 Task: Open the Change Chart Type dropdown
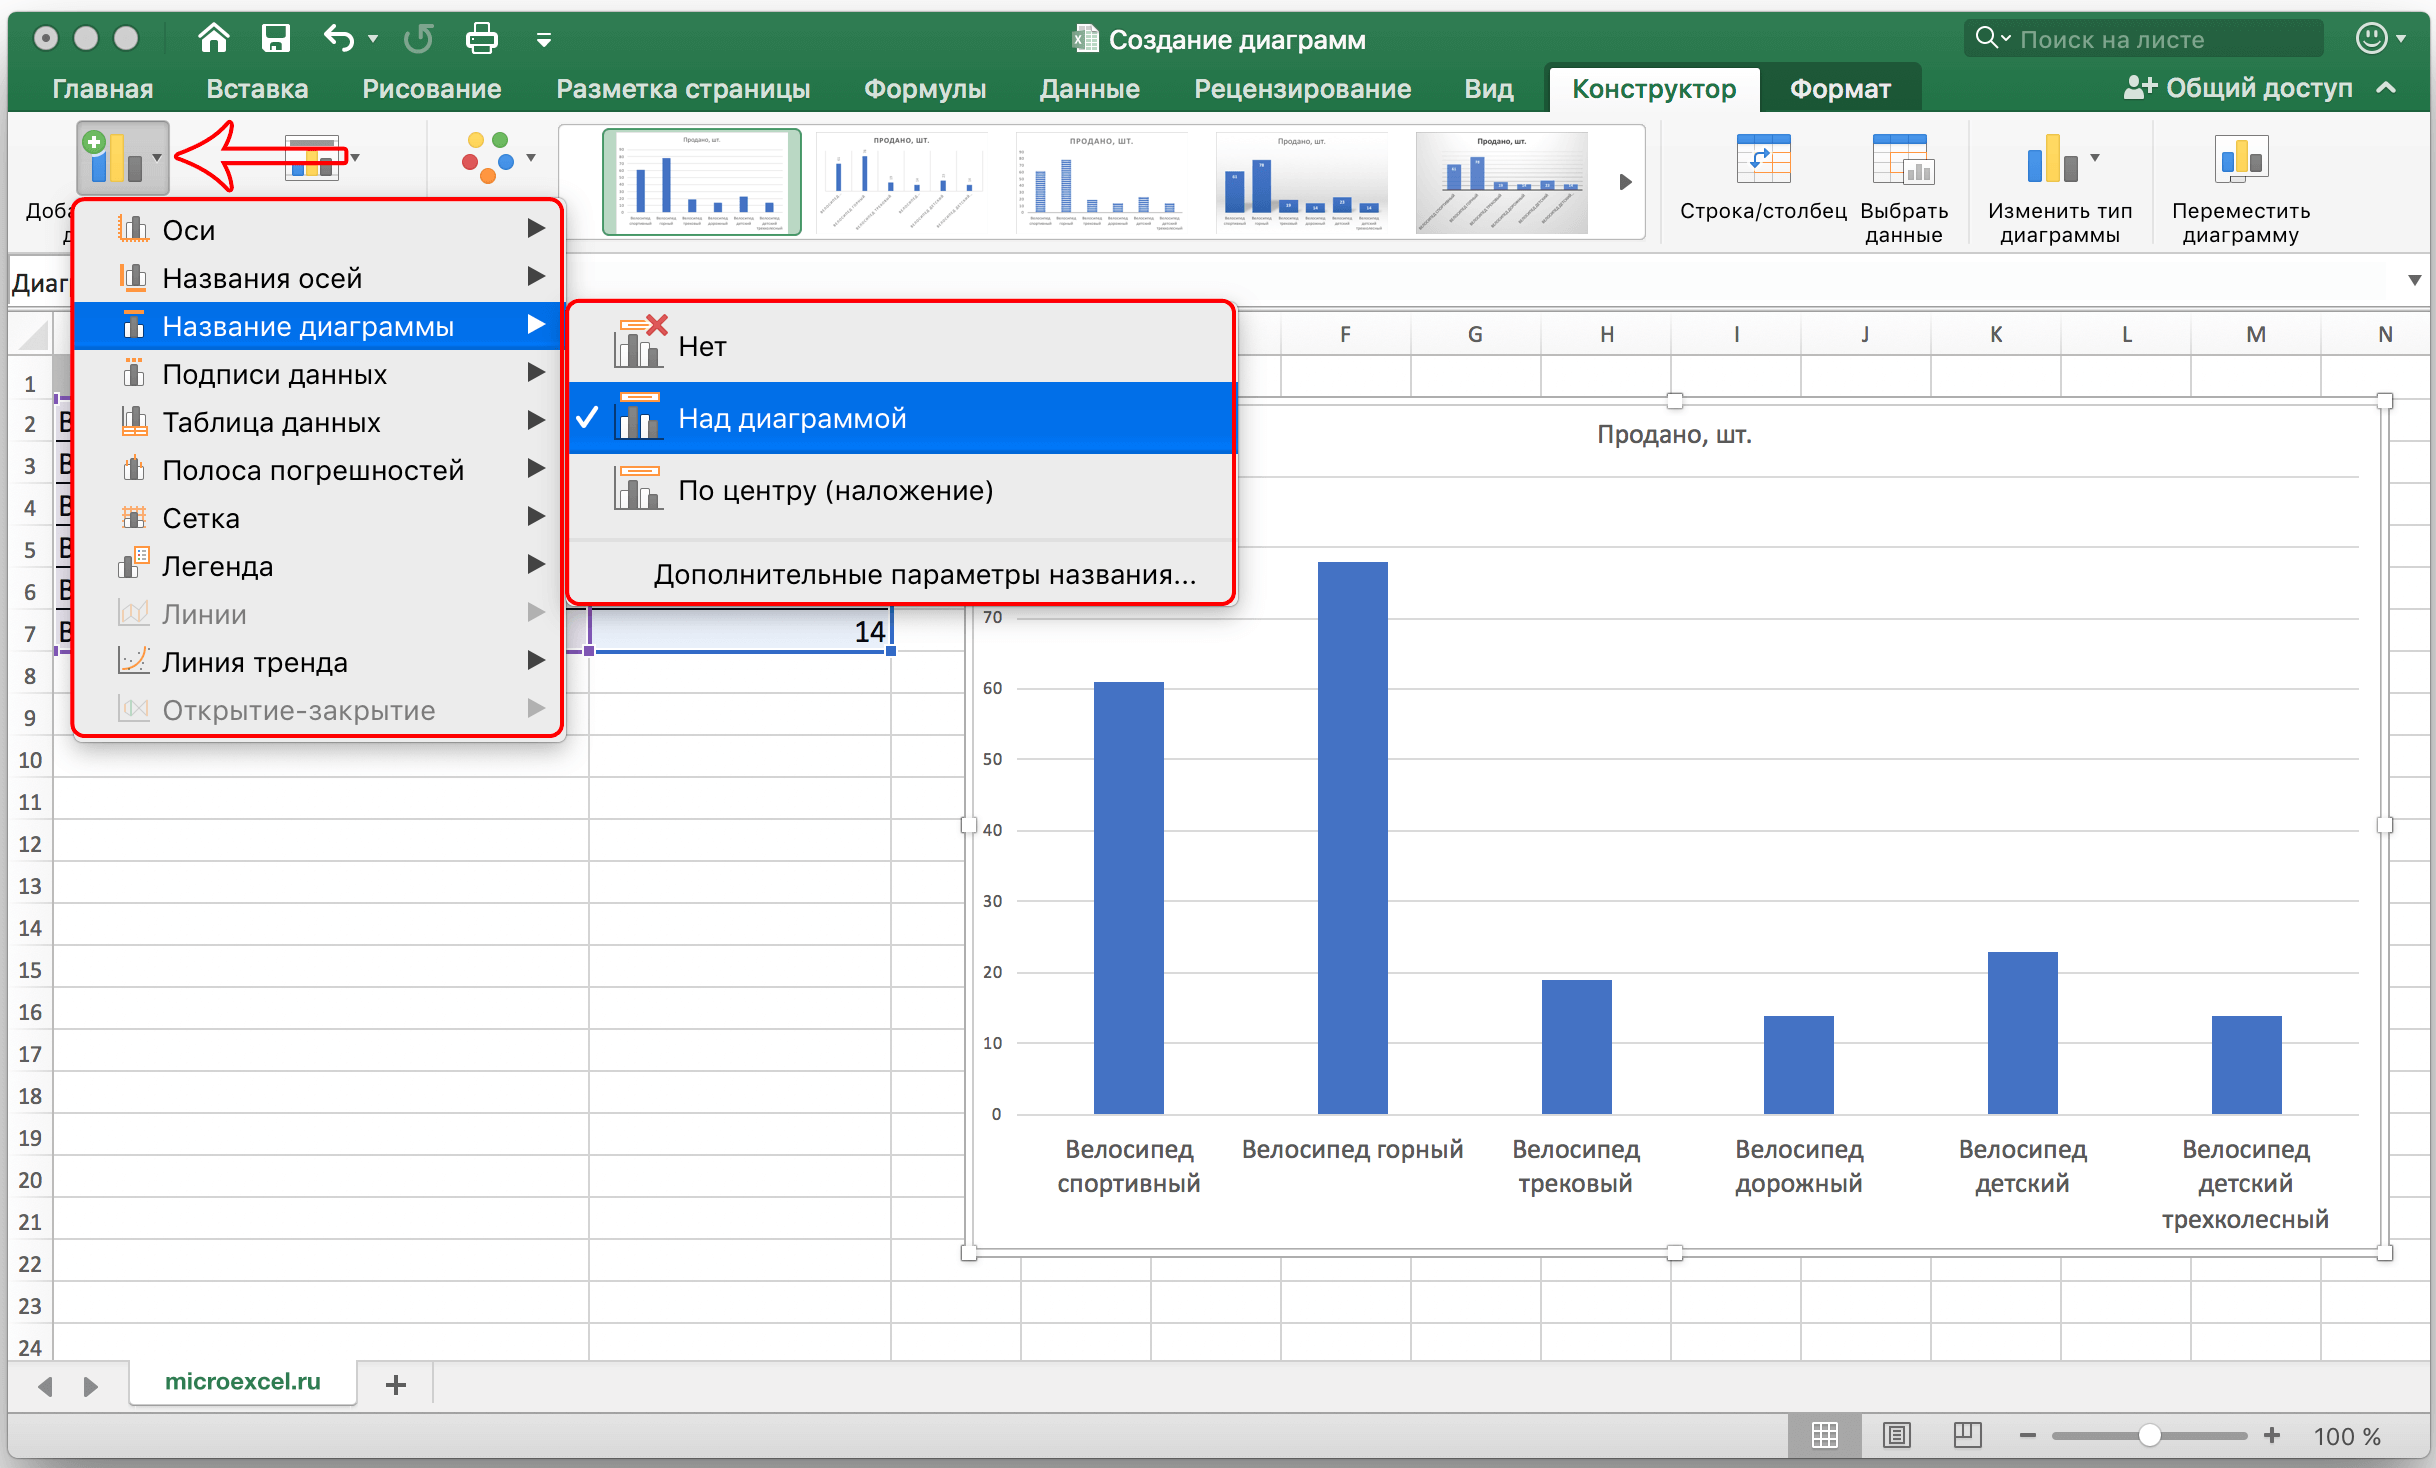tap(2060, 160)
